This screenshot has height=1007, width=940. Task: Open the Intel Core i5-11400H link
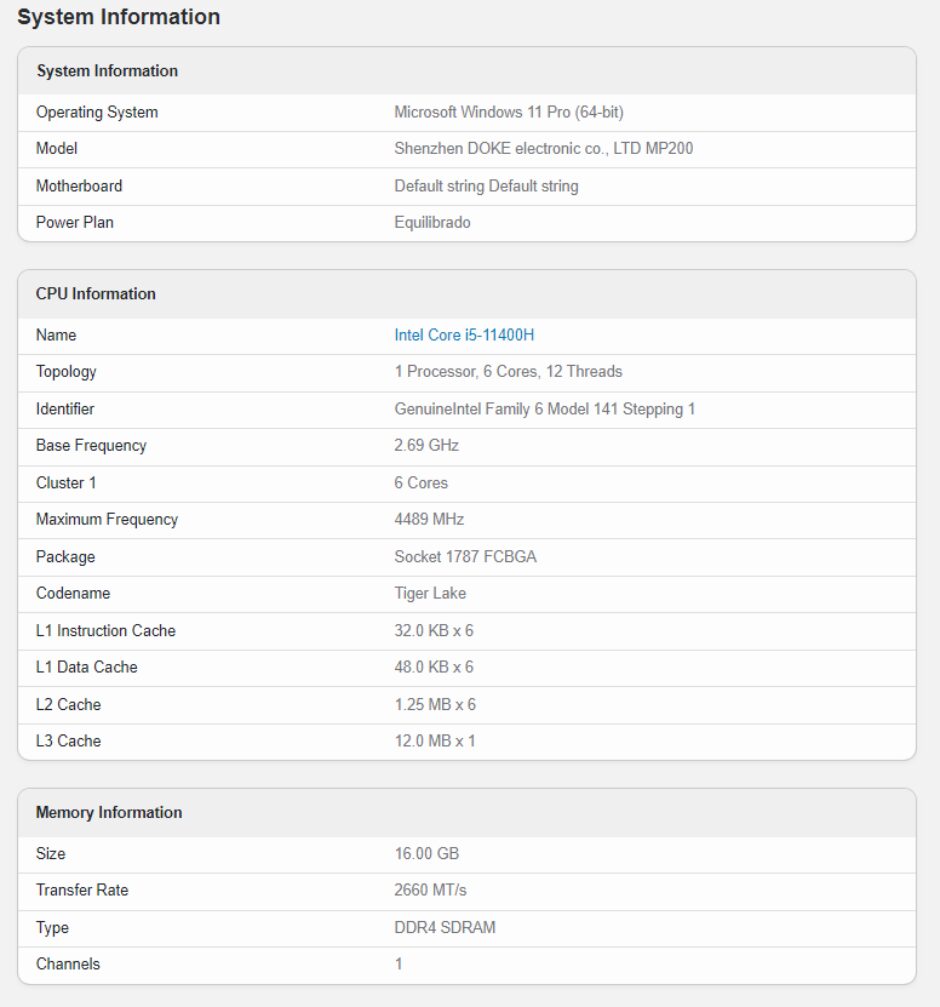click(464, 335)
